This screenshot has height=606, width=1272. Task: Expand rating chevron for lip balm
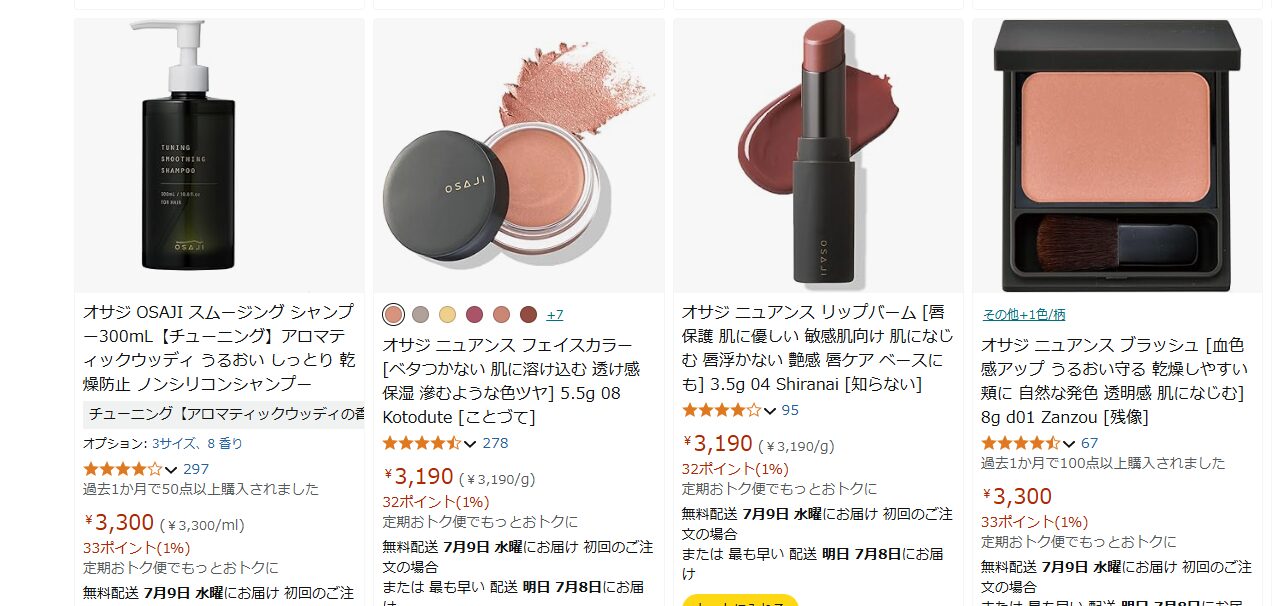[x=769, y=410]
